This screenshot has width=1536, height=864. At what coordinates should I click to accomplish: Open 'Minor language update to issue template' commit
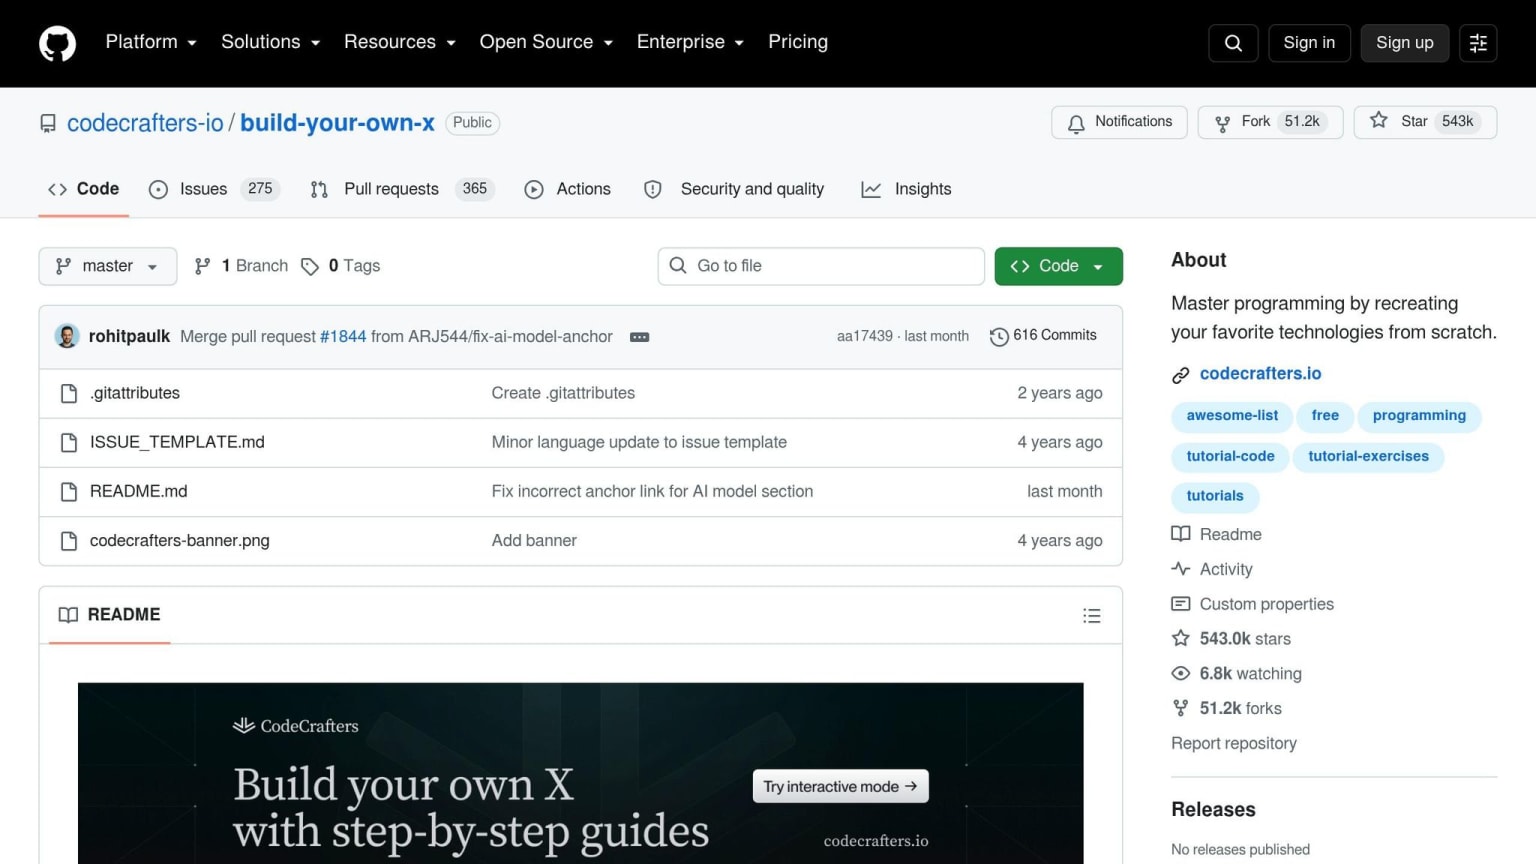[x=639, y=443]
